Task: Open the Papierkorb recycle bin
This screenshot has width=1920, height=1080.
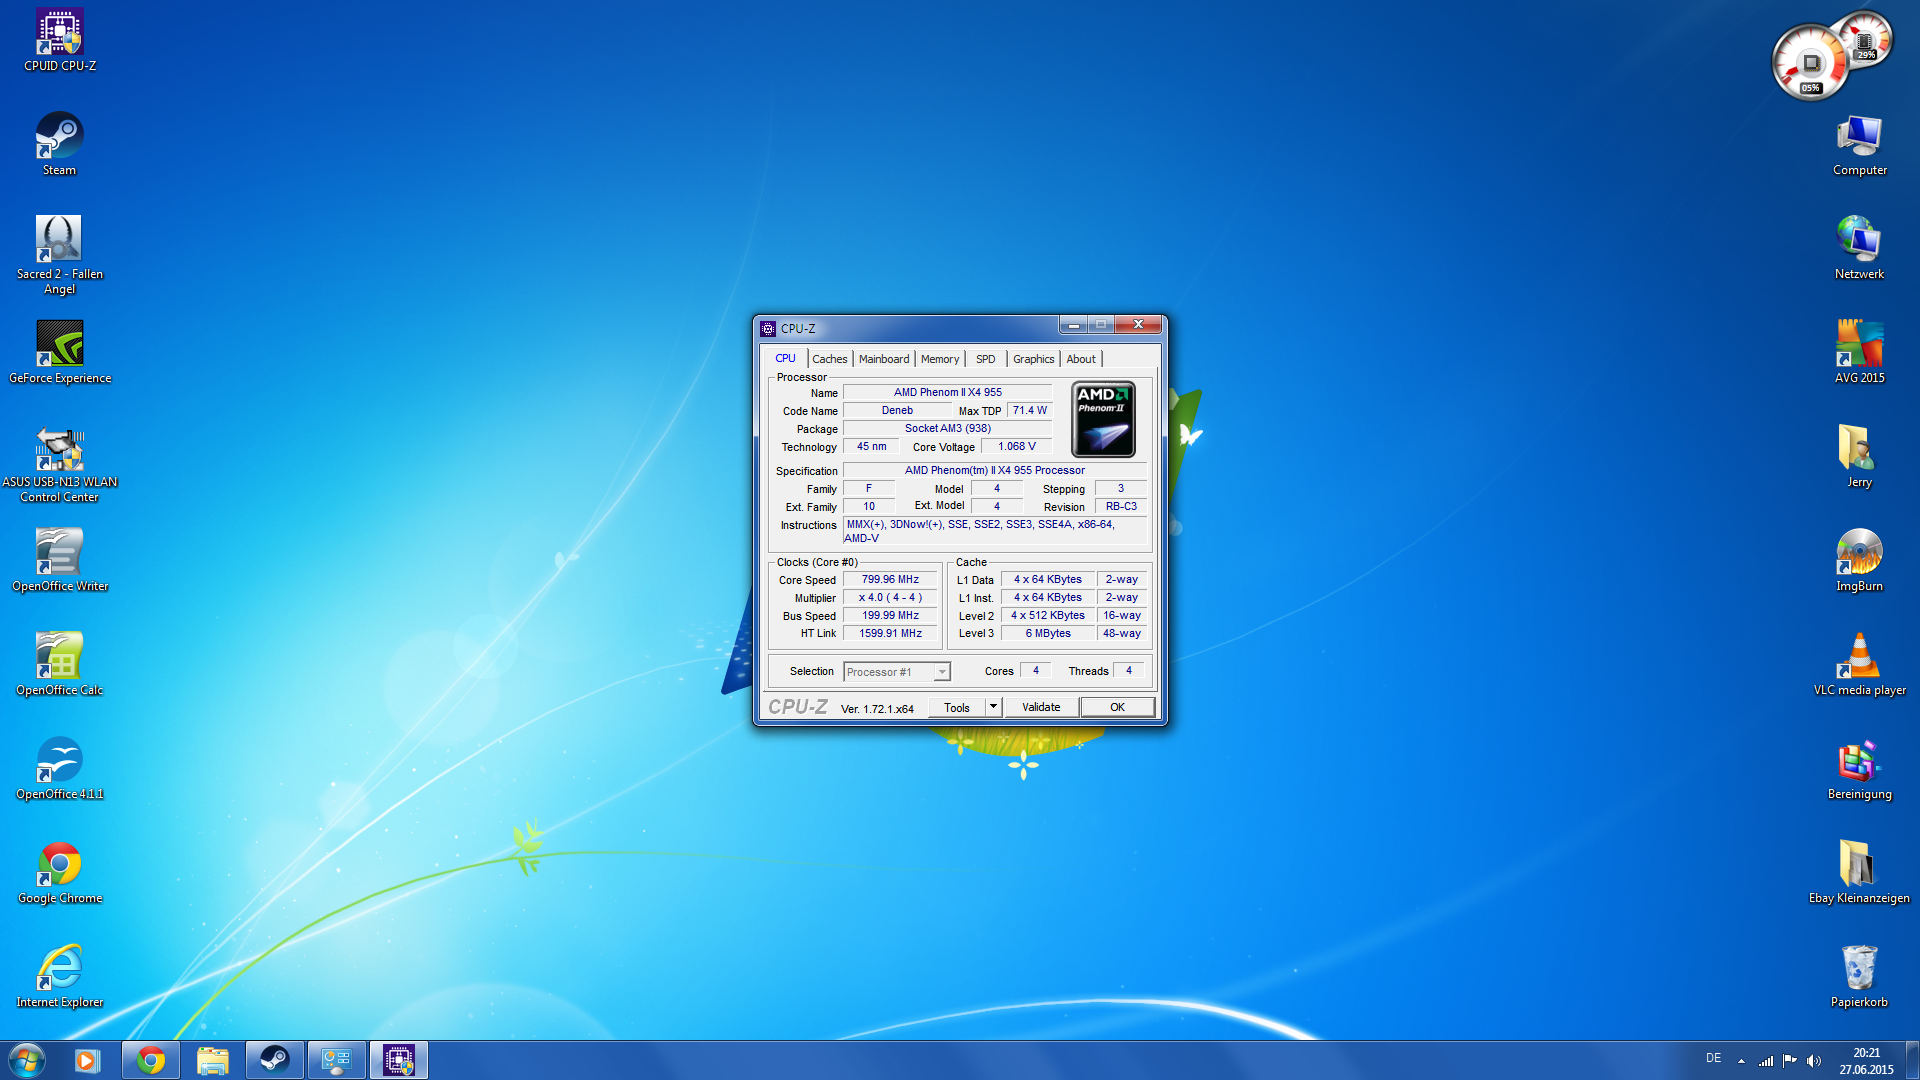Action: coord(1859,968)
